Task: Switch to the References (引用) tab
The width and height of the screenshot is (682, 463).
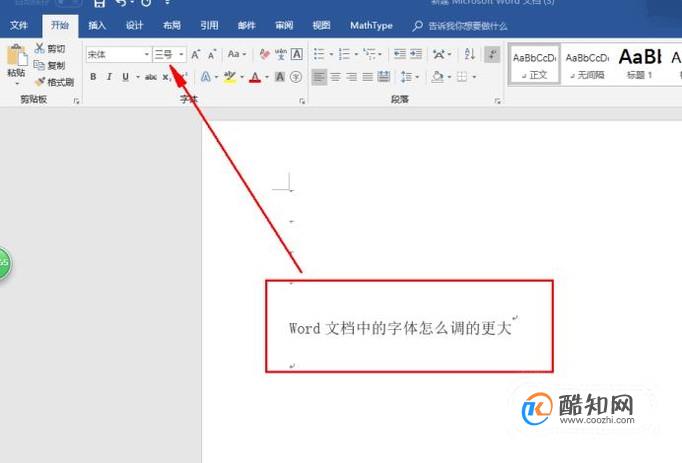Action: [x=209, y=25]
